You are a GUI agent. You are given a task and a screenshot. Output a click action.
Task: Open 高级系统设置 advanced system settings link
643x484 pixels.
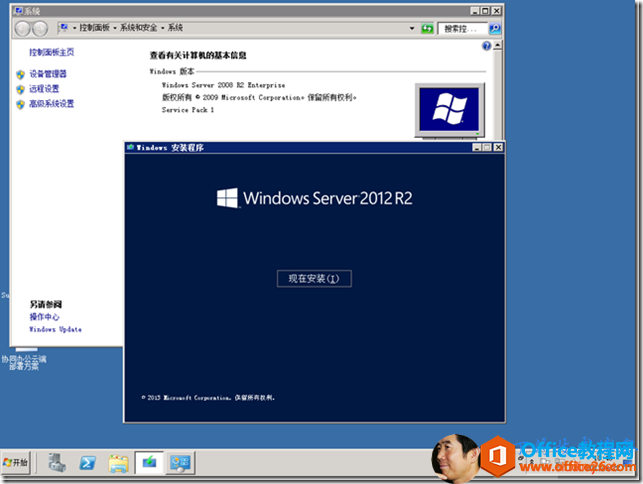pyautogui.click(x=52, y=103)
